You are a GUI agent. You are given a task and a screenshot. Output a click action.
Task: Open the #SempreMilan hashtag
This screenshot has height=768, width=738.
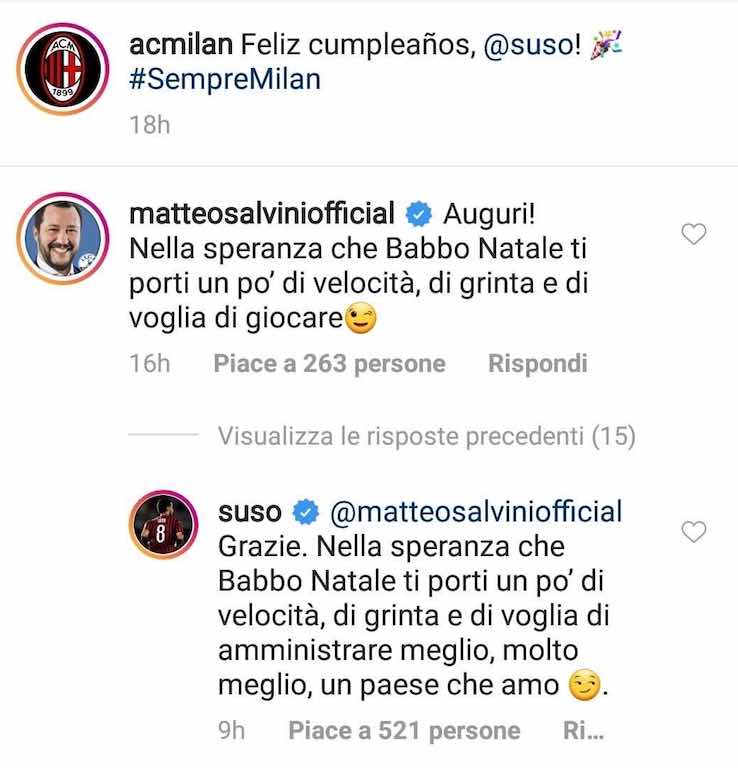coord(224,80)
